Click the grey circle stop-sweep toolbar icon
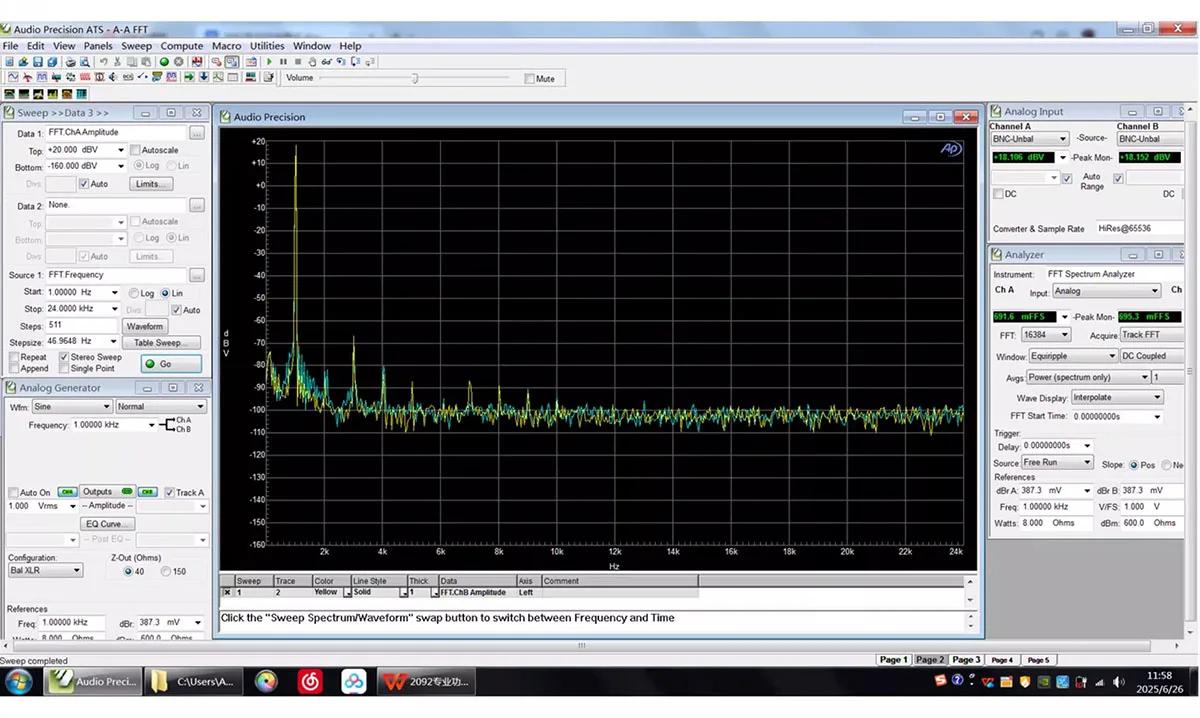The height and width of the screenshot is (718, 1200). [178, 62]
